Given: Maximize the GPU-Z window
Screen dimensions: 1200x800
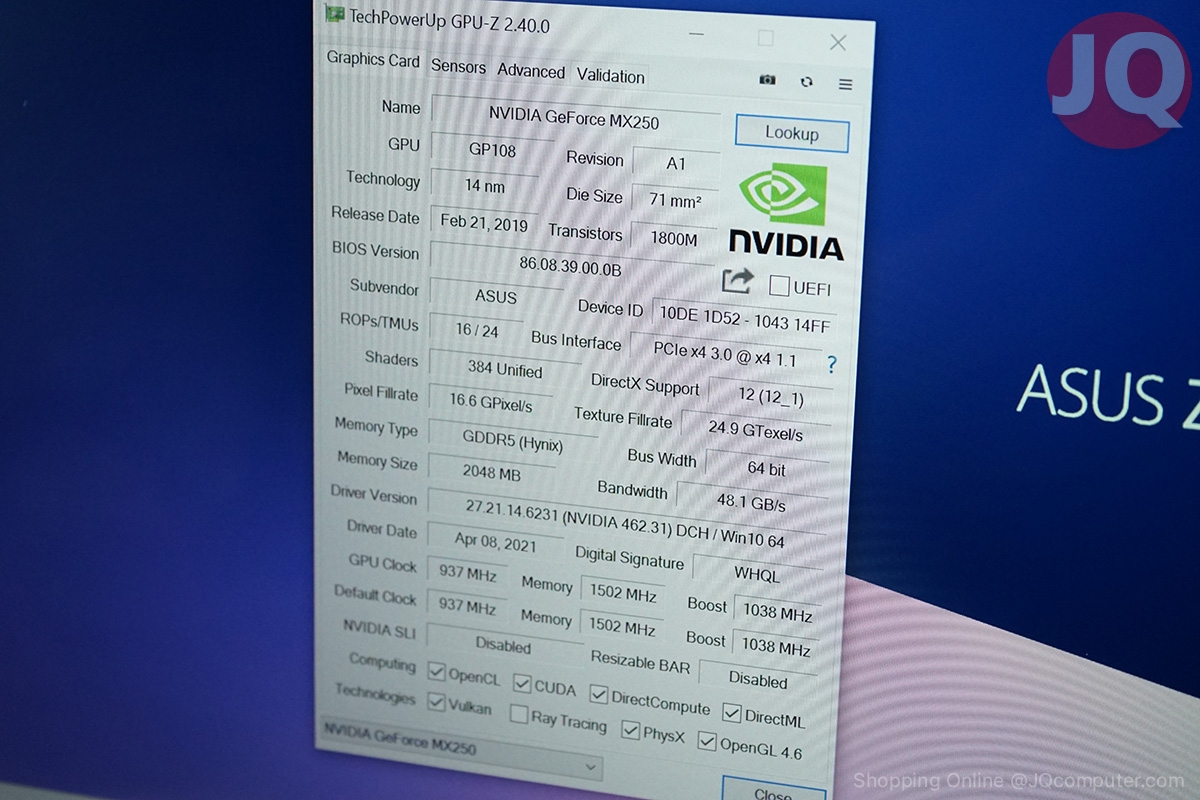Looking at the screenshot, I should [x=765, y=38].
